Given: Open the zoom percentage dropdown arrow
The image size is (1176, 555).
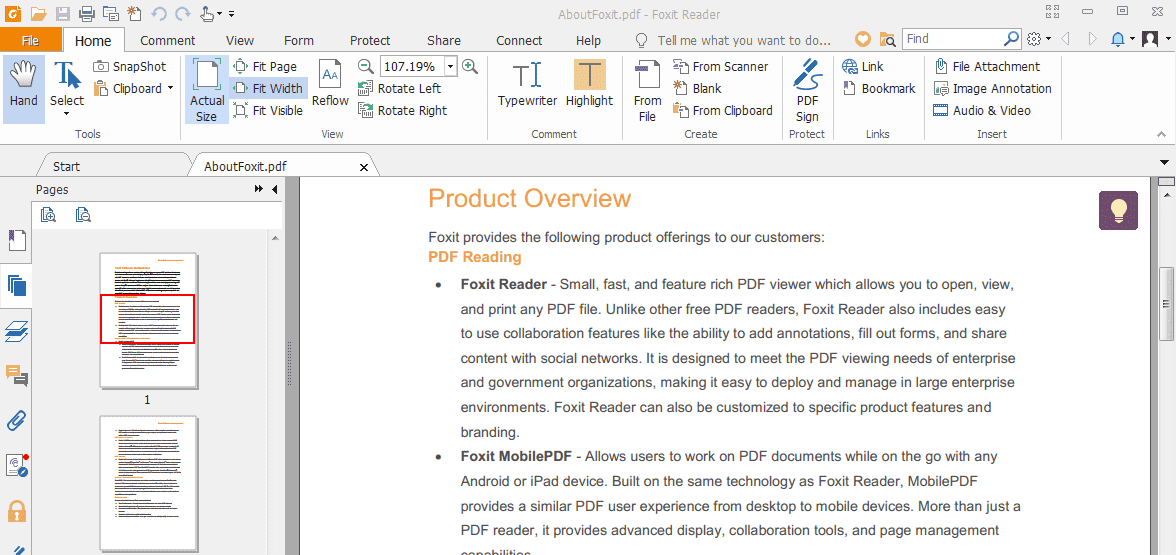Looking at the screenshot, I should [x=450, y=67].
